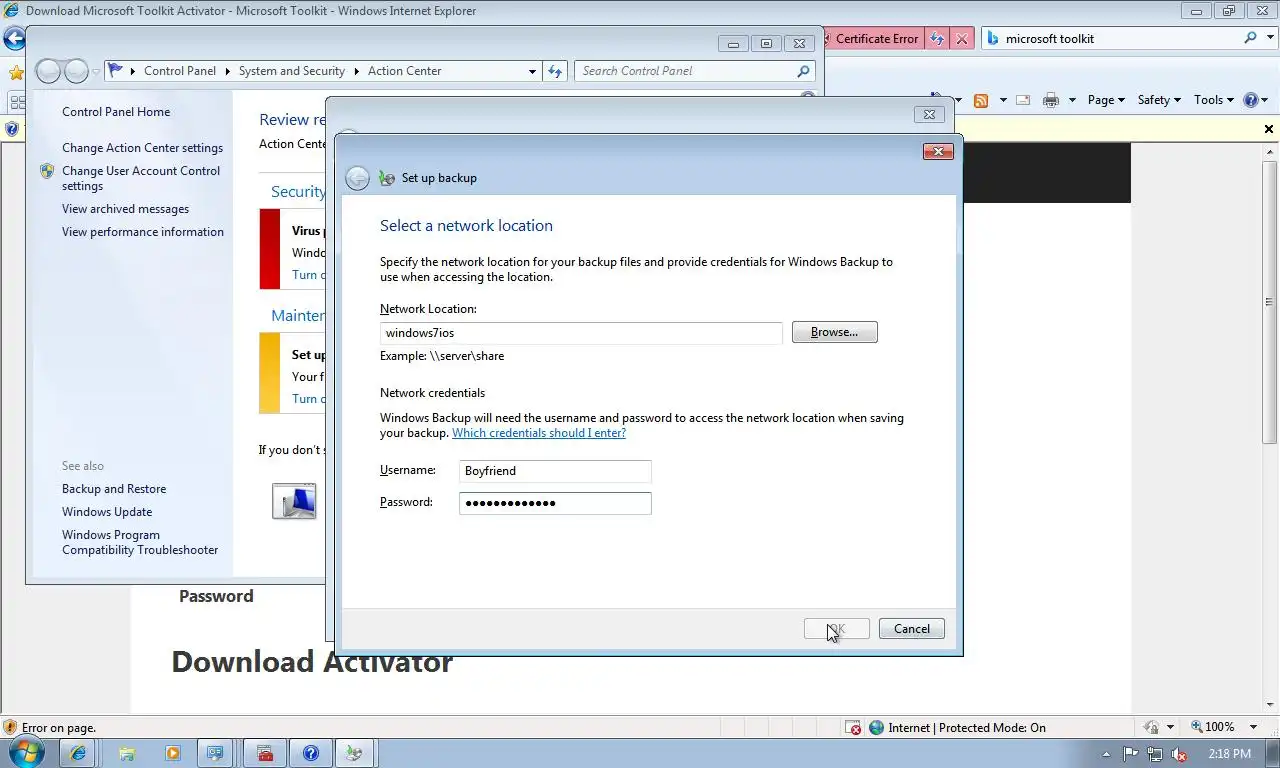Open the network tray icon
This screenshot has height=768, width=1280.
point(1155,754)
